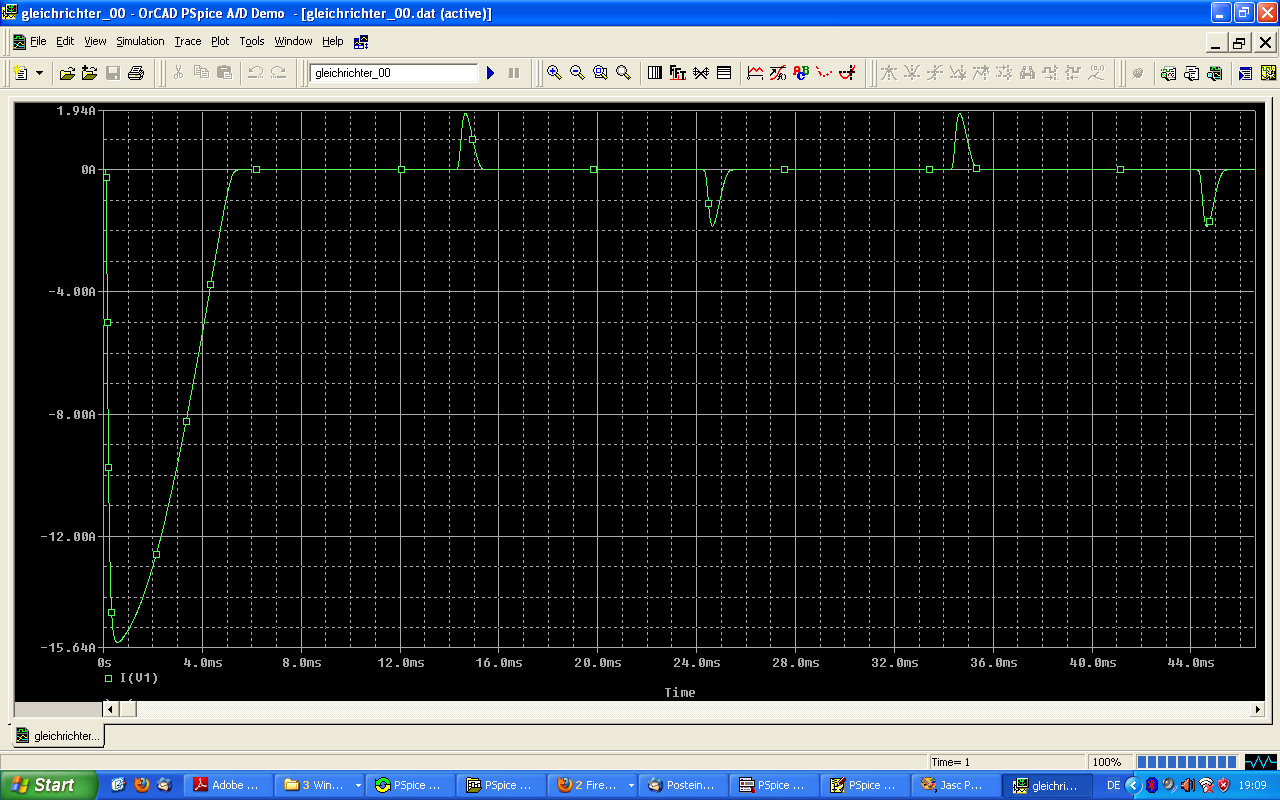Select the gleichrichter document tab at bottom
Viewport: 1280px width, 800px height.
(x=58, y=736)
